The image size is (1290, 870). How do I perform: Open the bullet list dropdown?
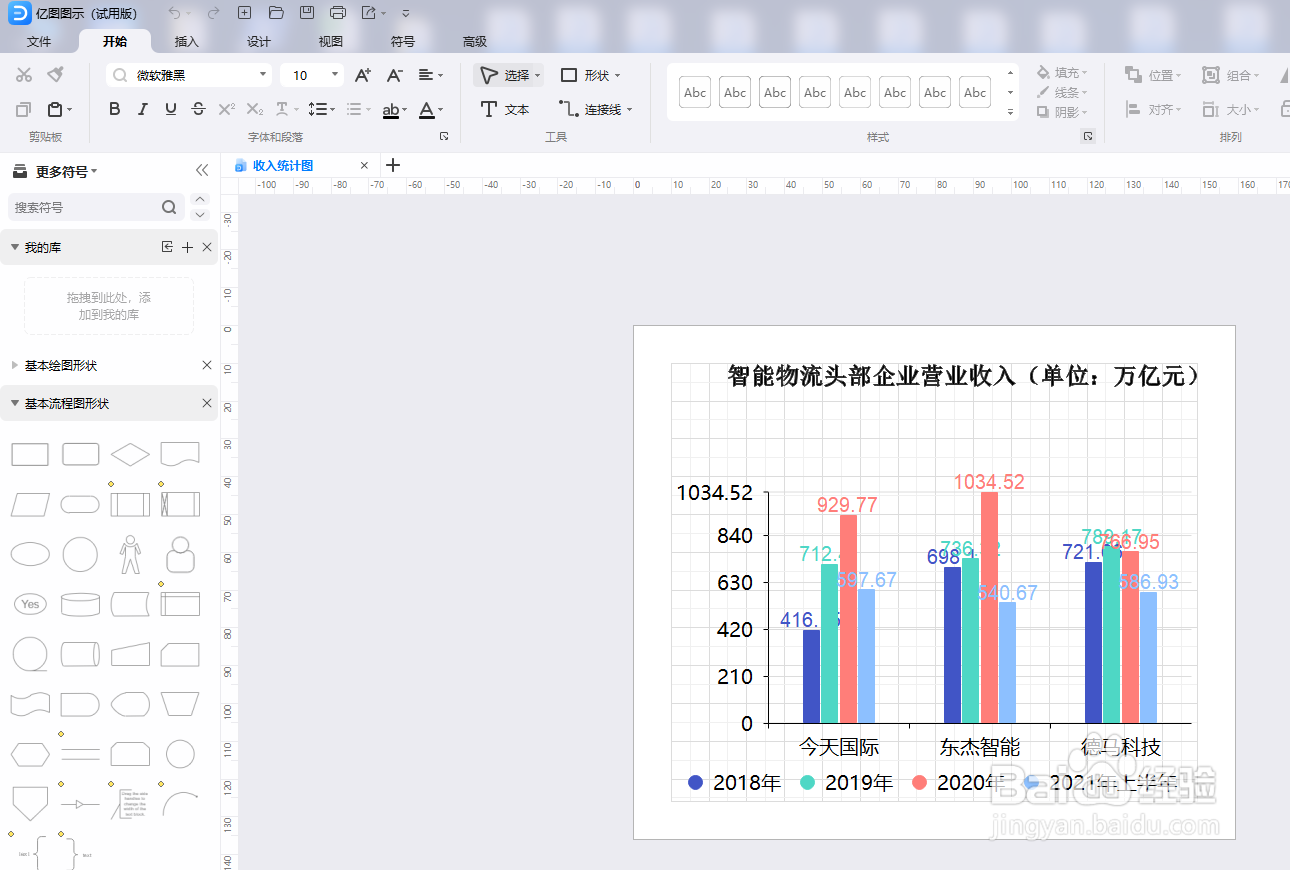tap(357, 109)
